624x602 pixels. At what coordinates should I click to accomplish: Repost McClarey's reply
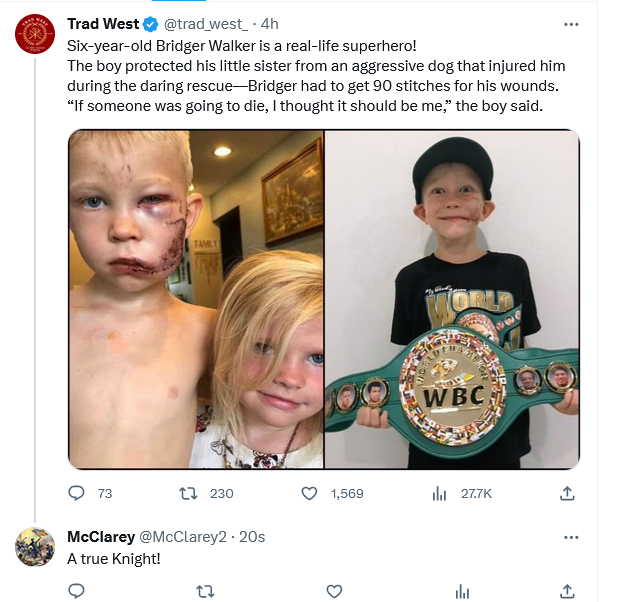[x=206, y=591]
